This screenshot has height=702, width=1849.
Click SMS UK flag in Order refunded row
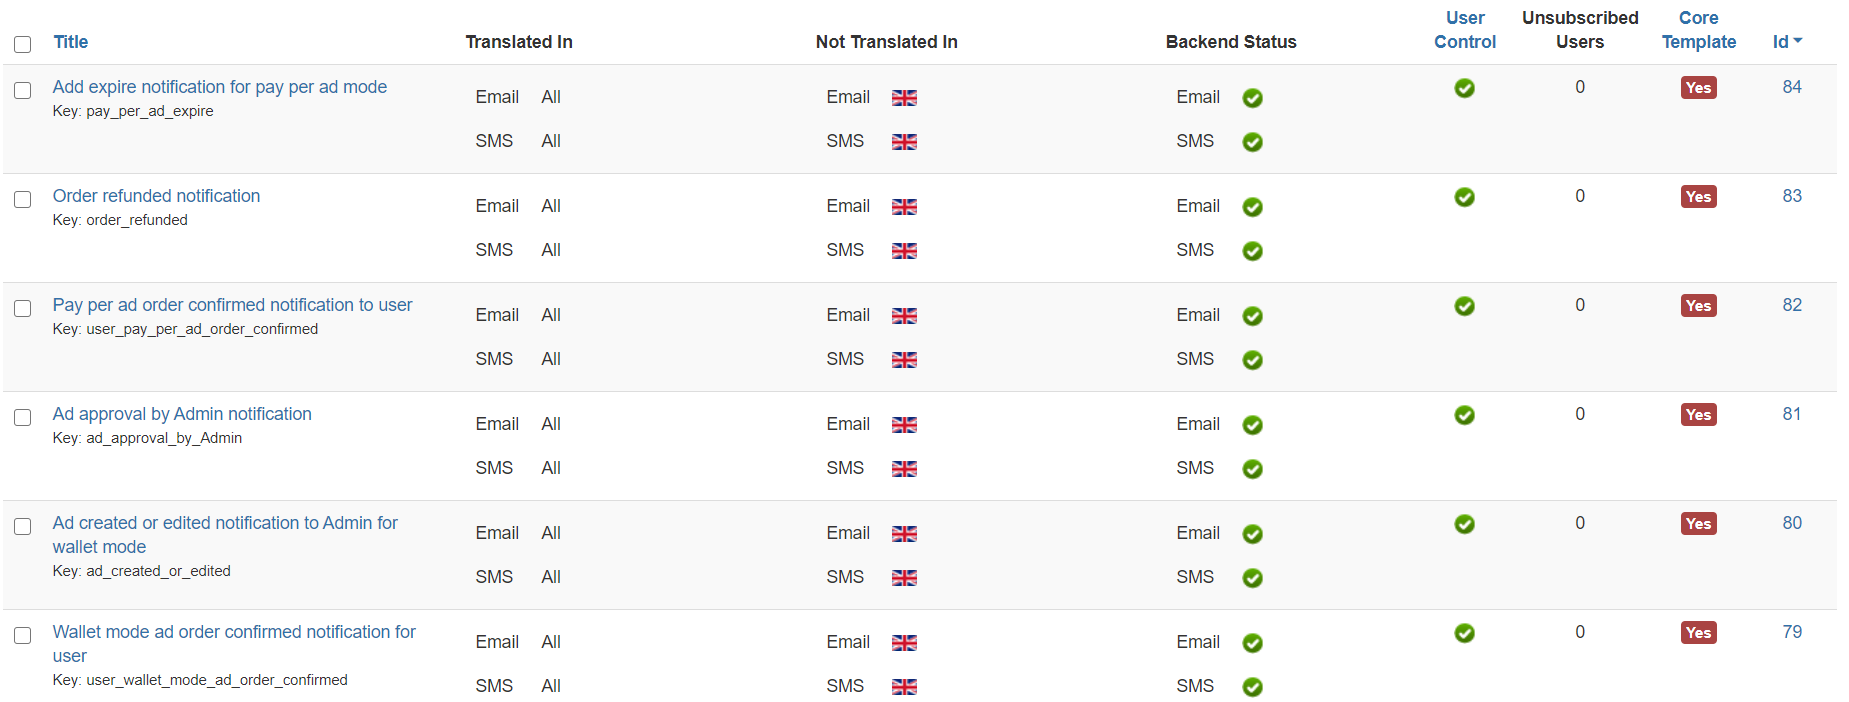pyautogui.click(x=904, y=251)
